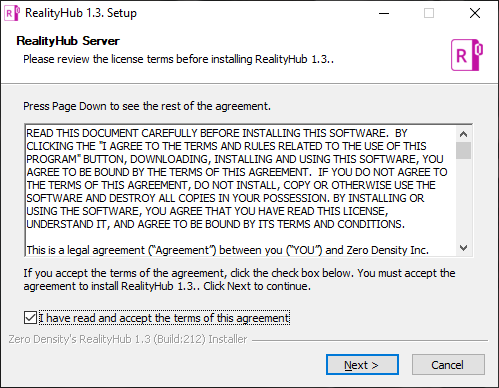Uncheck the accept terms checkbox
The width and height of the screenshot is (499, 388).
(30, 317)
